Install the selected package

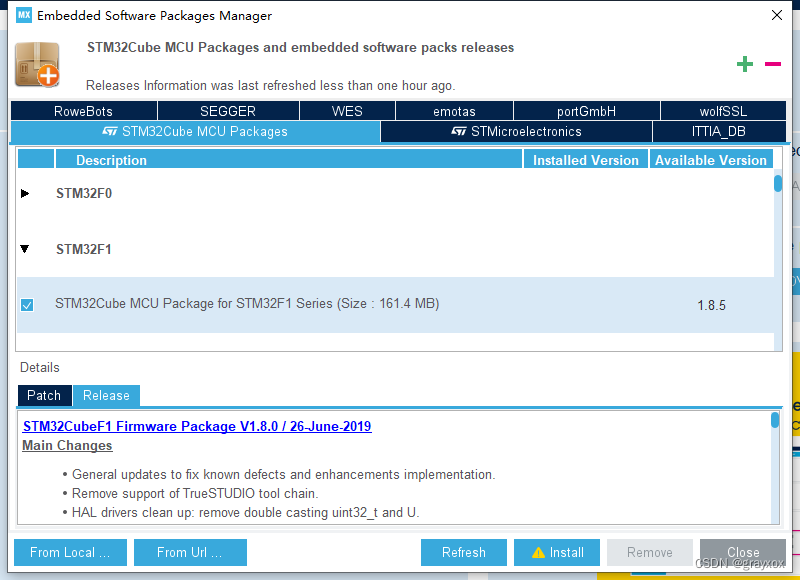click(x=557, y=552)
